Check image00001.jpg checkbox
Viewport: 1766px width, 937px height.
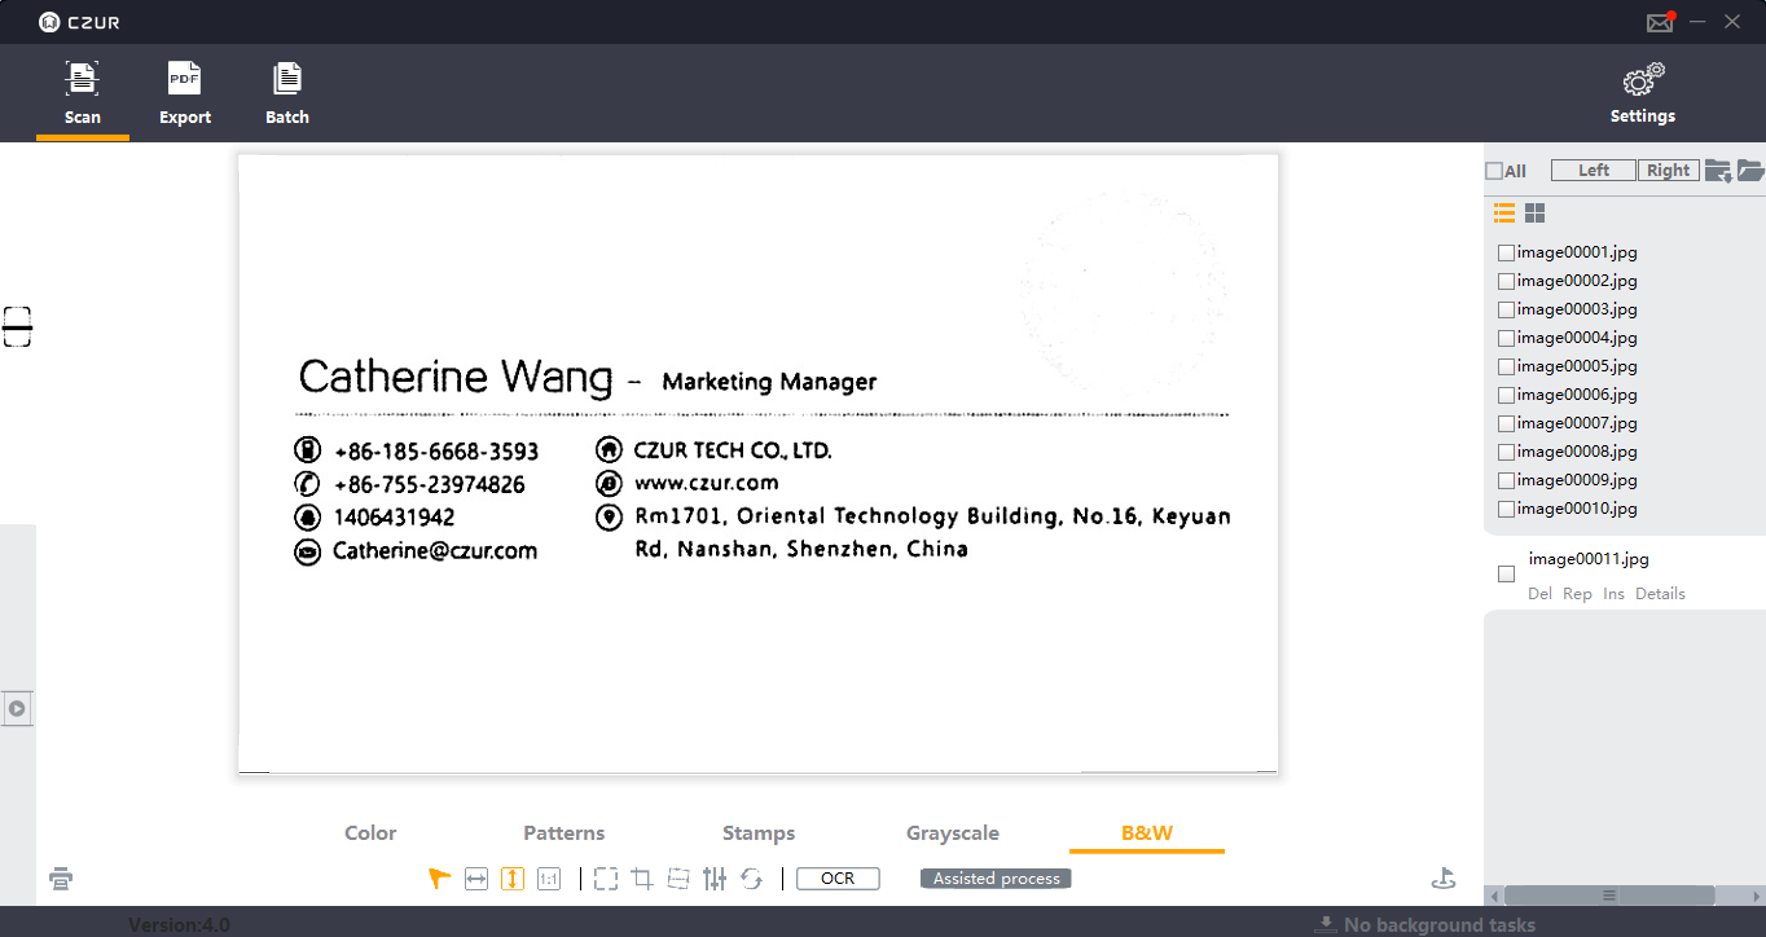point(1506,253)
